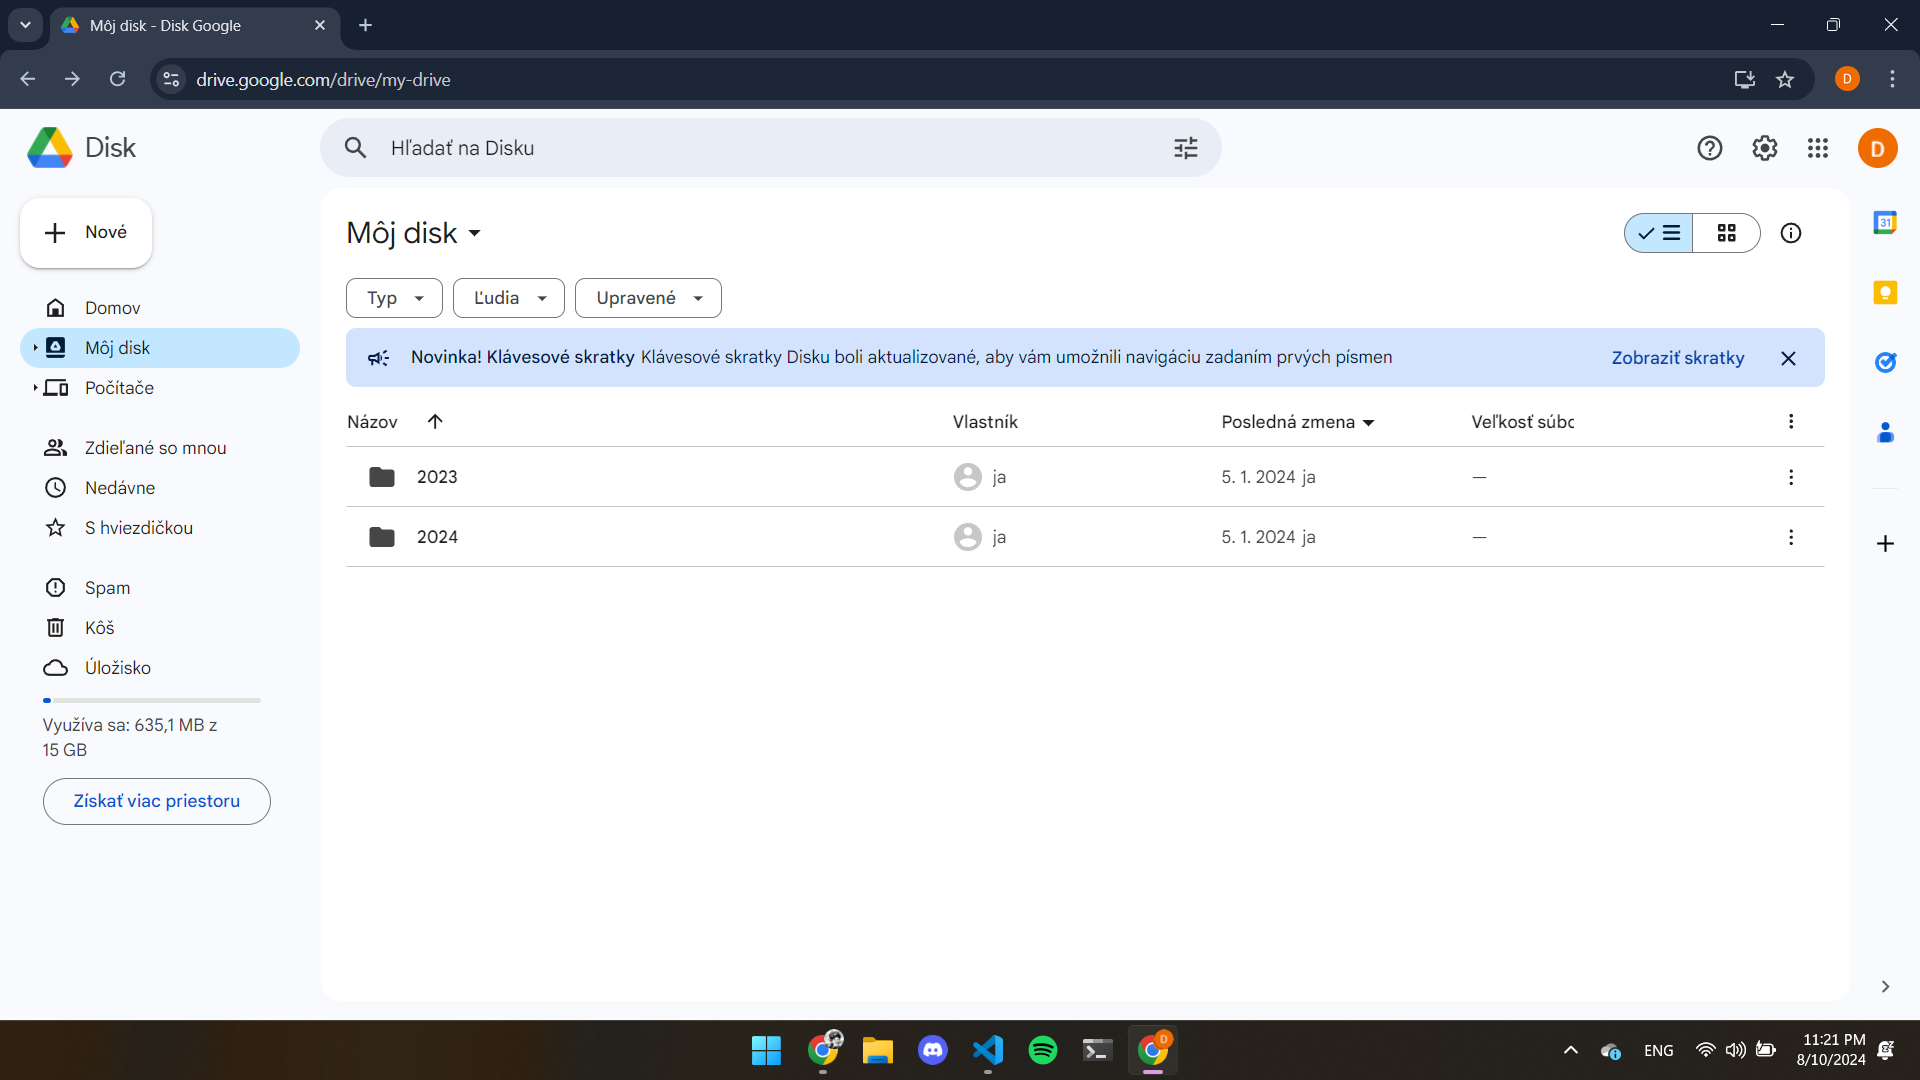
Task: Show details info panel icon
Action: pos(1790,233)
